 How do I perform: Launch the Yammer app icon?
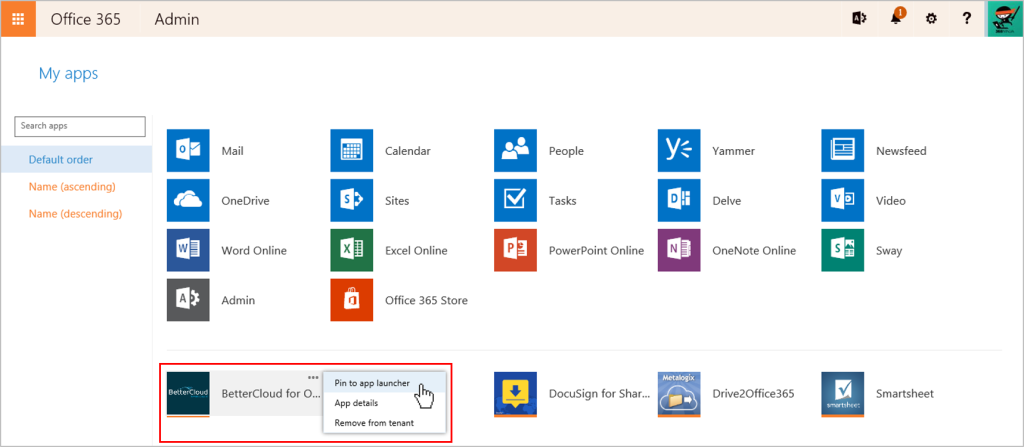tap(679, 151)
